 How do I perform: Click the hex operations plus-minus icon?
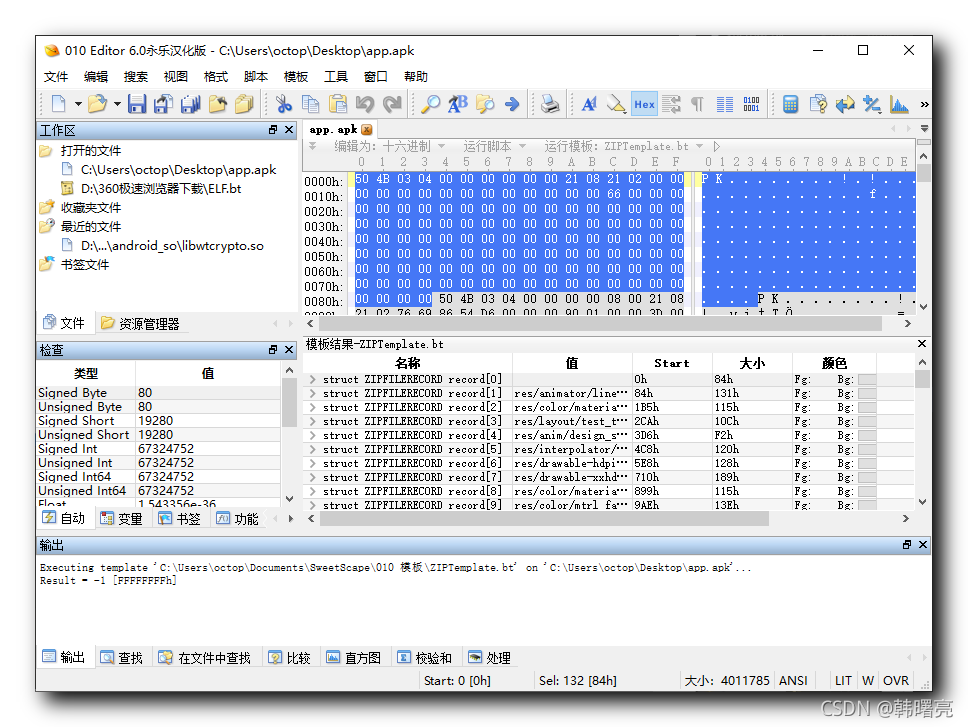872,104
